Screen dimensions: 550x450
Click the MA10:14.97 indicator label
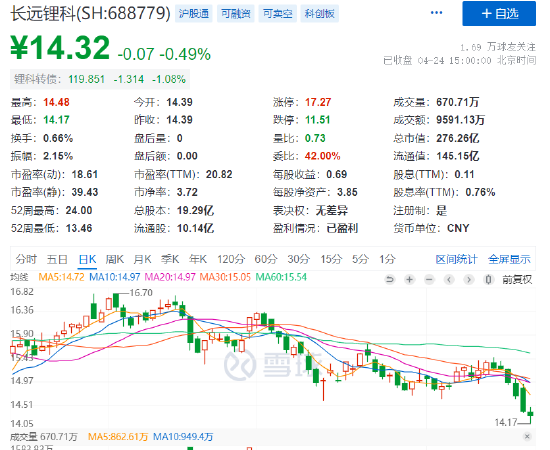tap(115, 277)
